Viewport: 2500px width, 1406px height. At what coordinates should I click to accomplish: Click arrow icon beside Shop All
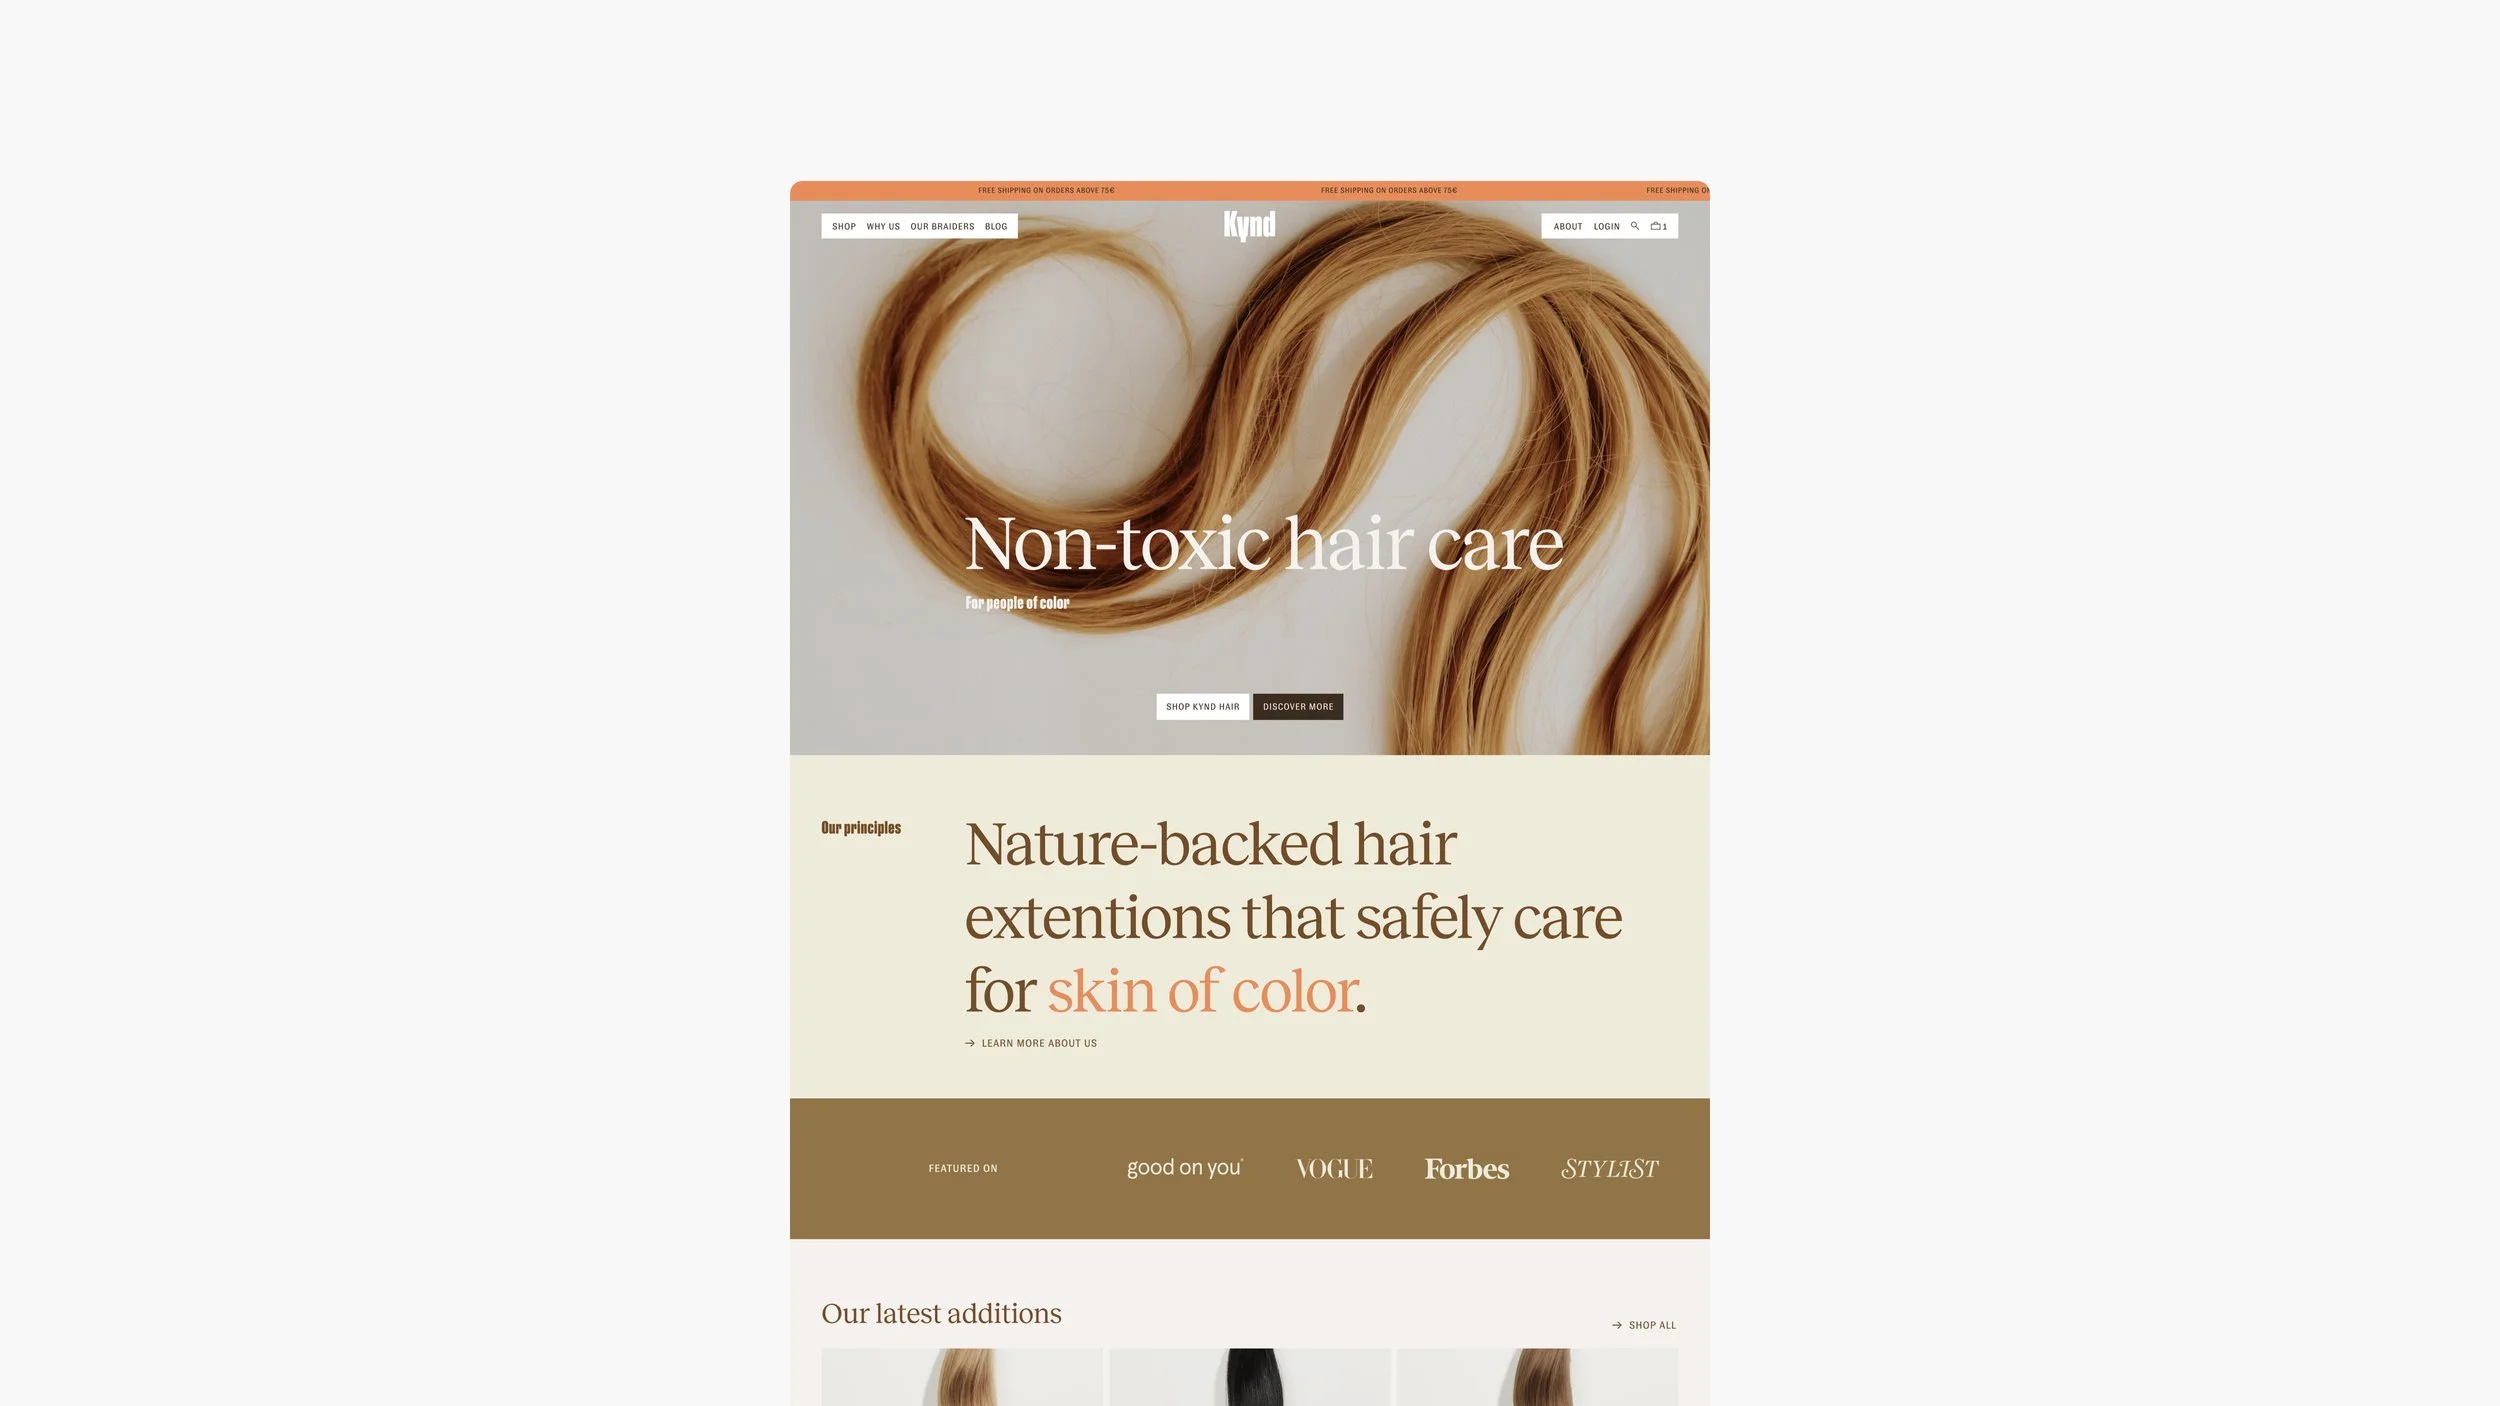click(x=1617, y=1325)
